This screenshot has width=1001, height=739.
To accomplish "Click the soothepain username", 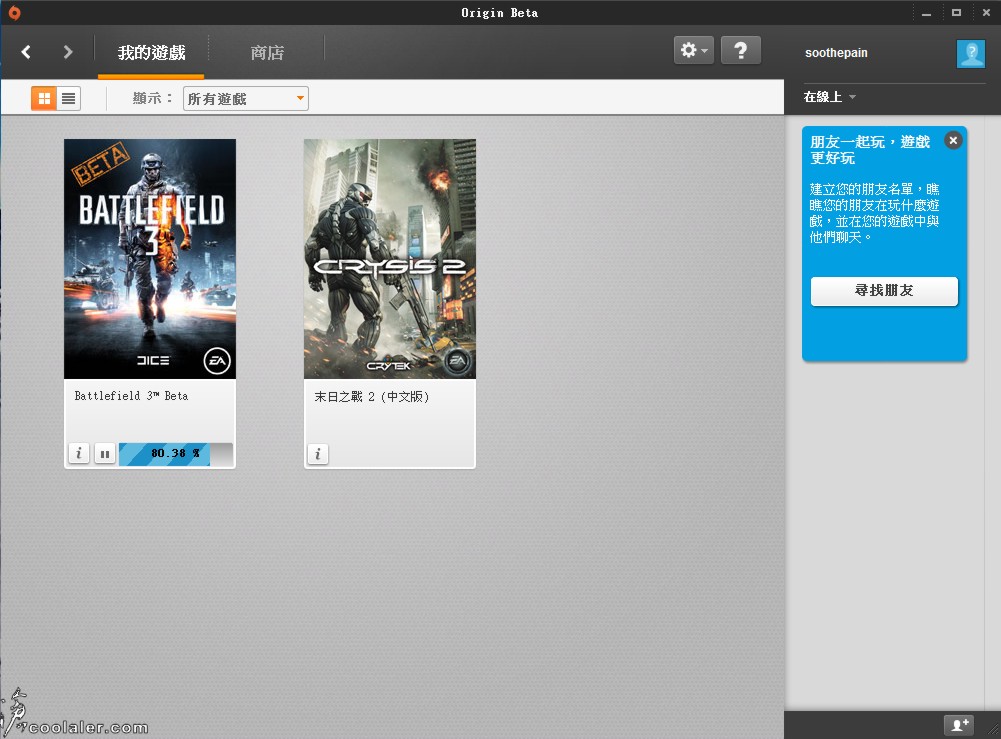I will coord(836,53).
